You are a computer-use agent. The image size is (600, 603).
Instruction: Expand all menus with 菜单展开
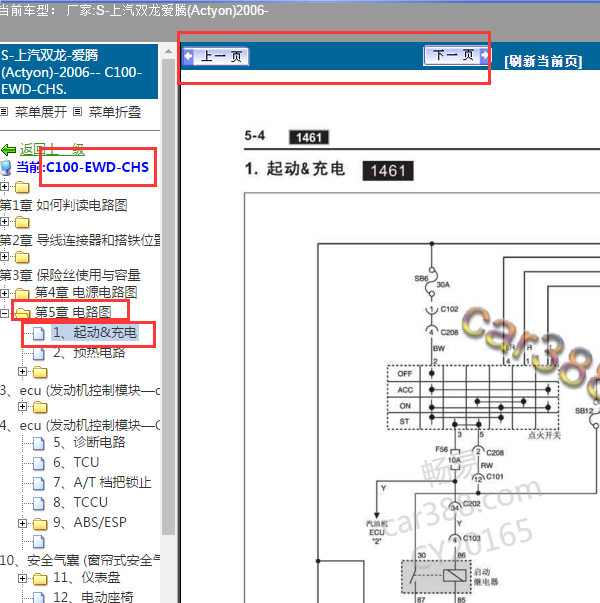click(x=40, y=112)
